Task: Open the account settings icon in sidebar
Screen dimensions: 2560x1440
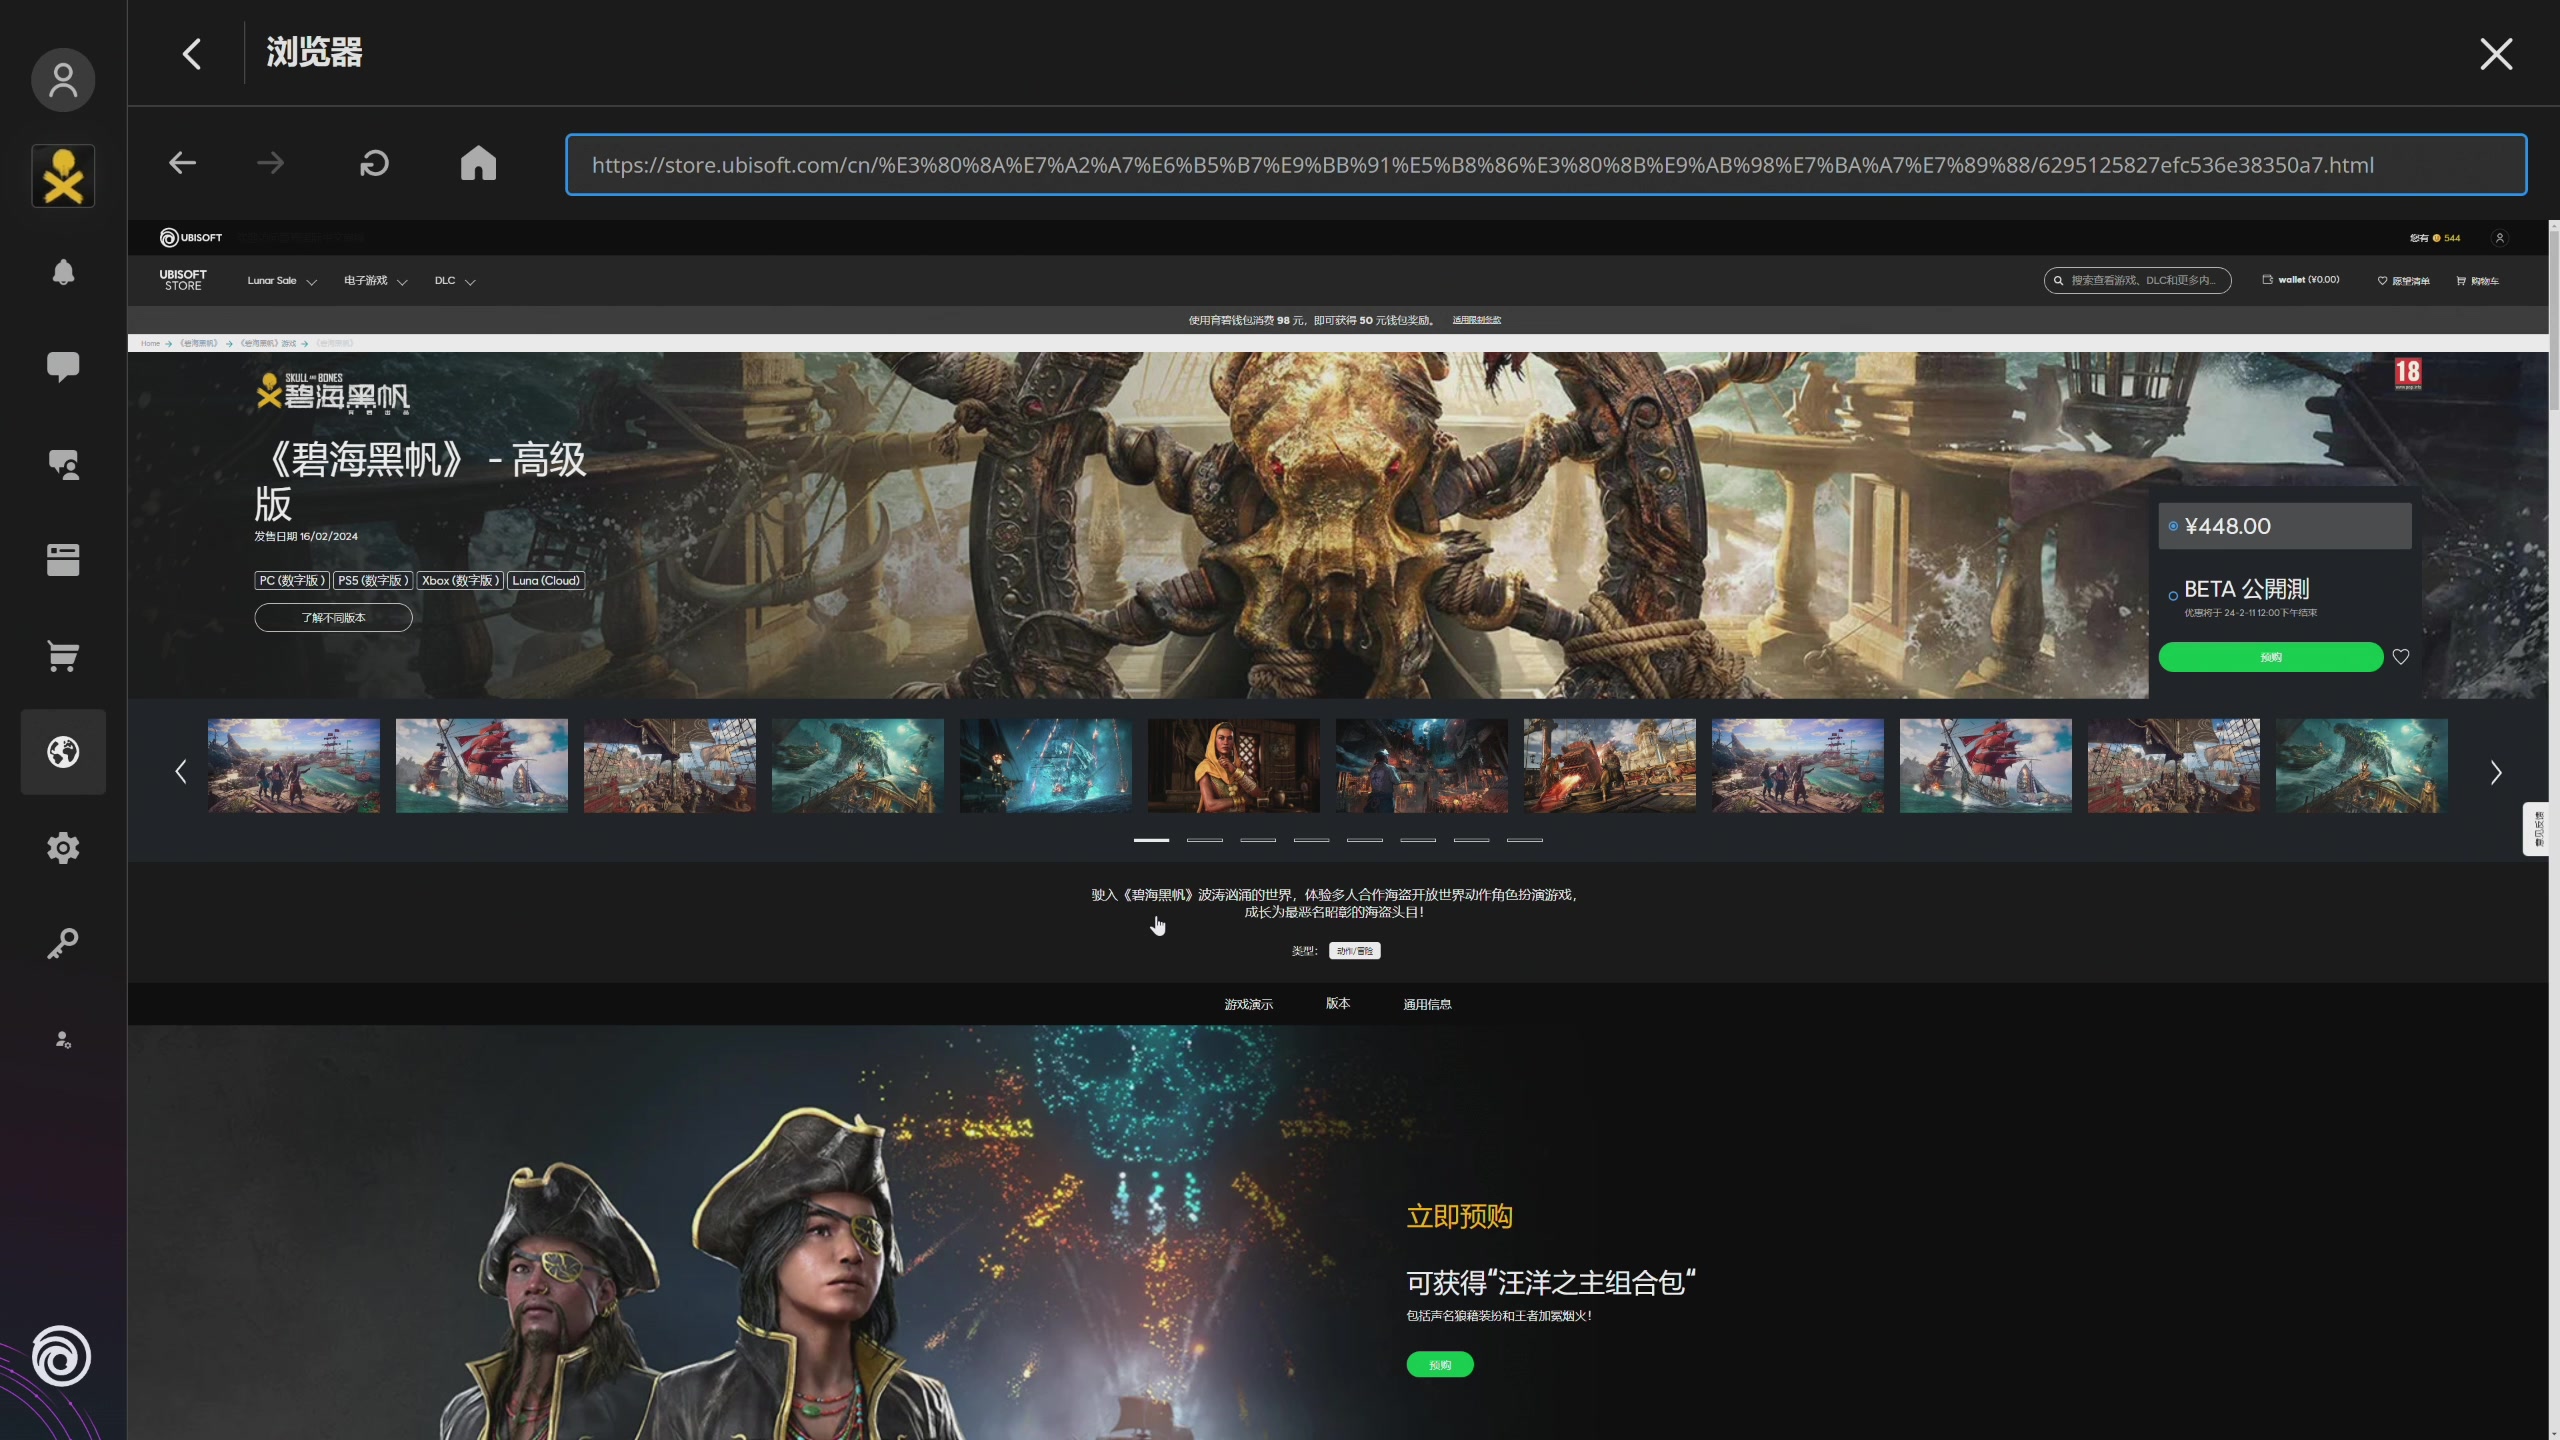Action: point(63,1040)
